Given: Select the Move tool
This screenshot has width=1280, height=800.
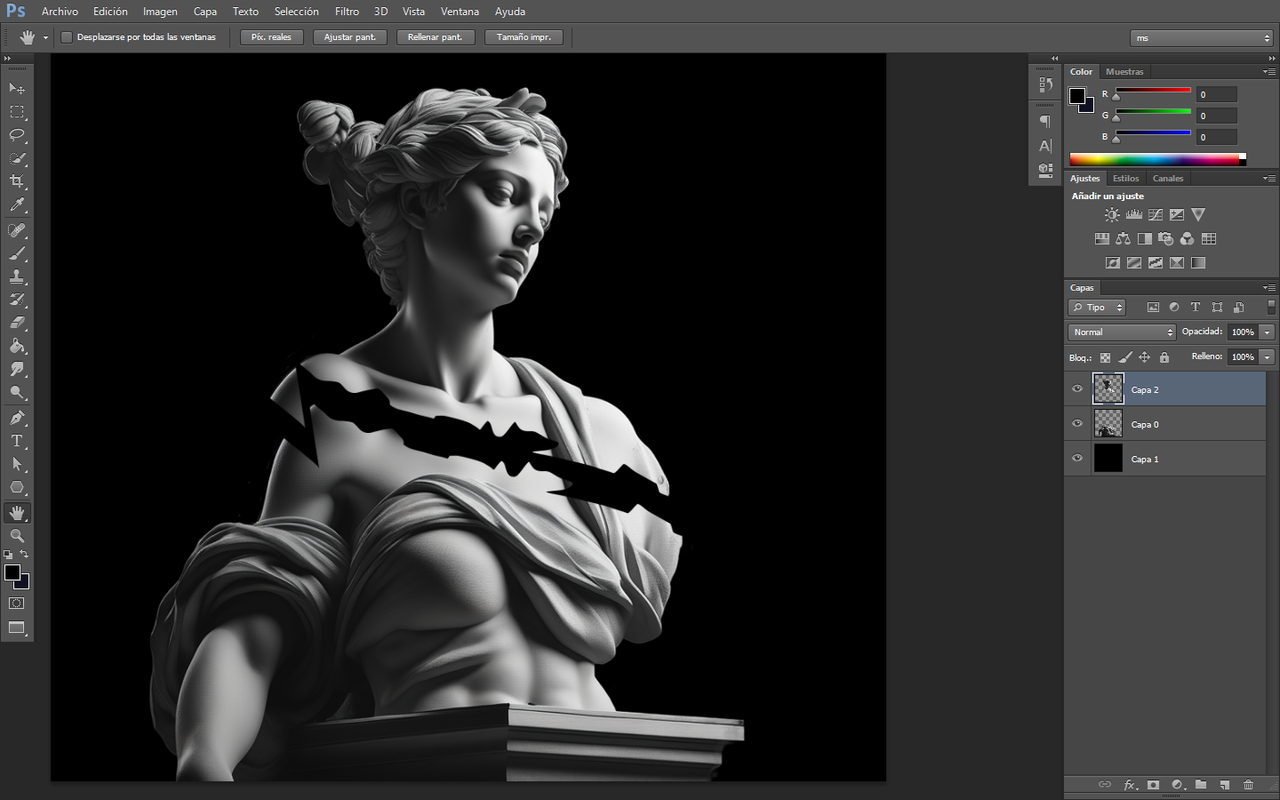Looking at the screenshot, I should pyautogui.click(x=17, y=88).
